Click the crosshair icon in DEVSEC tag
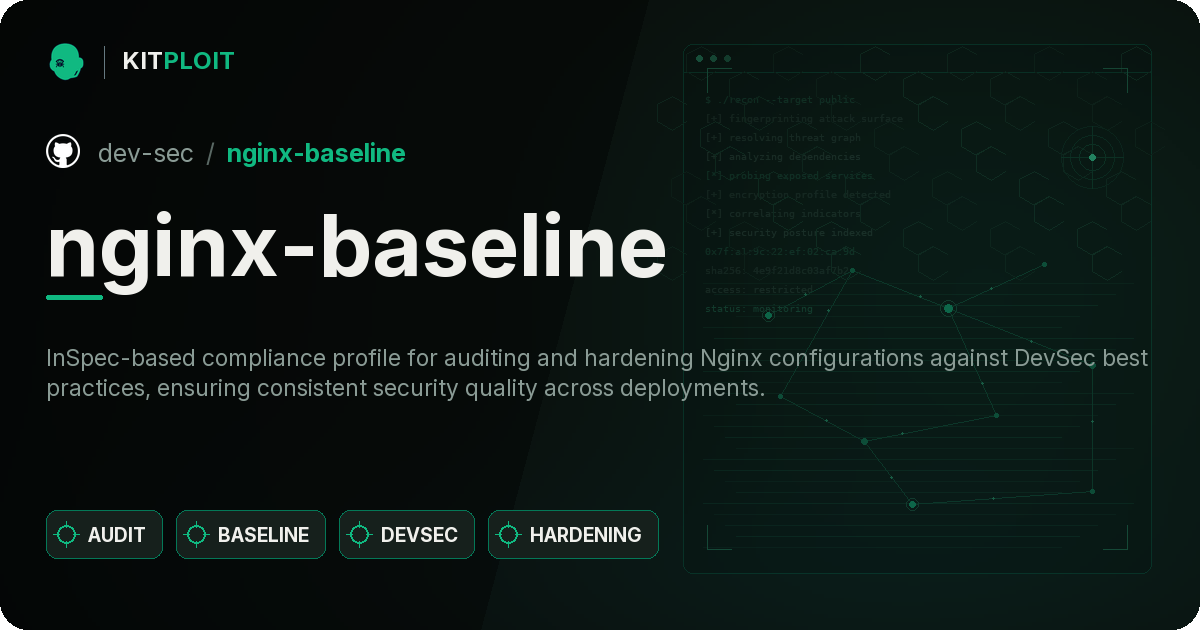This screenshot has width=1200, height=630. [360, 535]
